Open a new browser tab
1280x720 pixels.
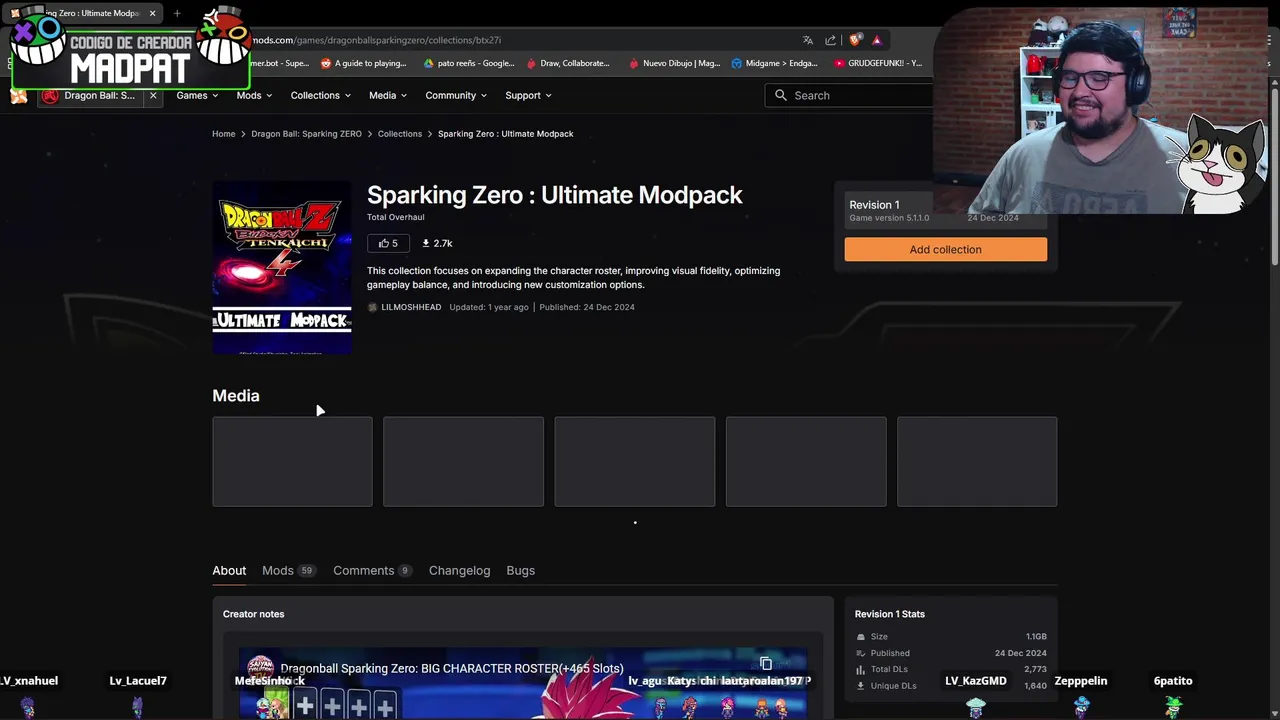(177, 13)
